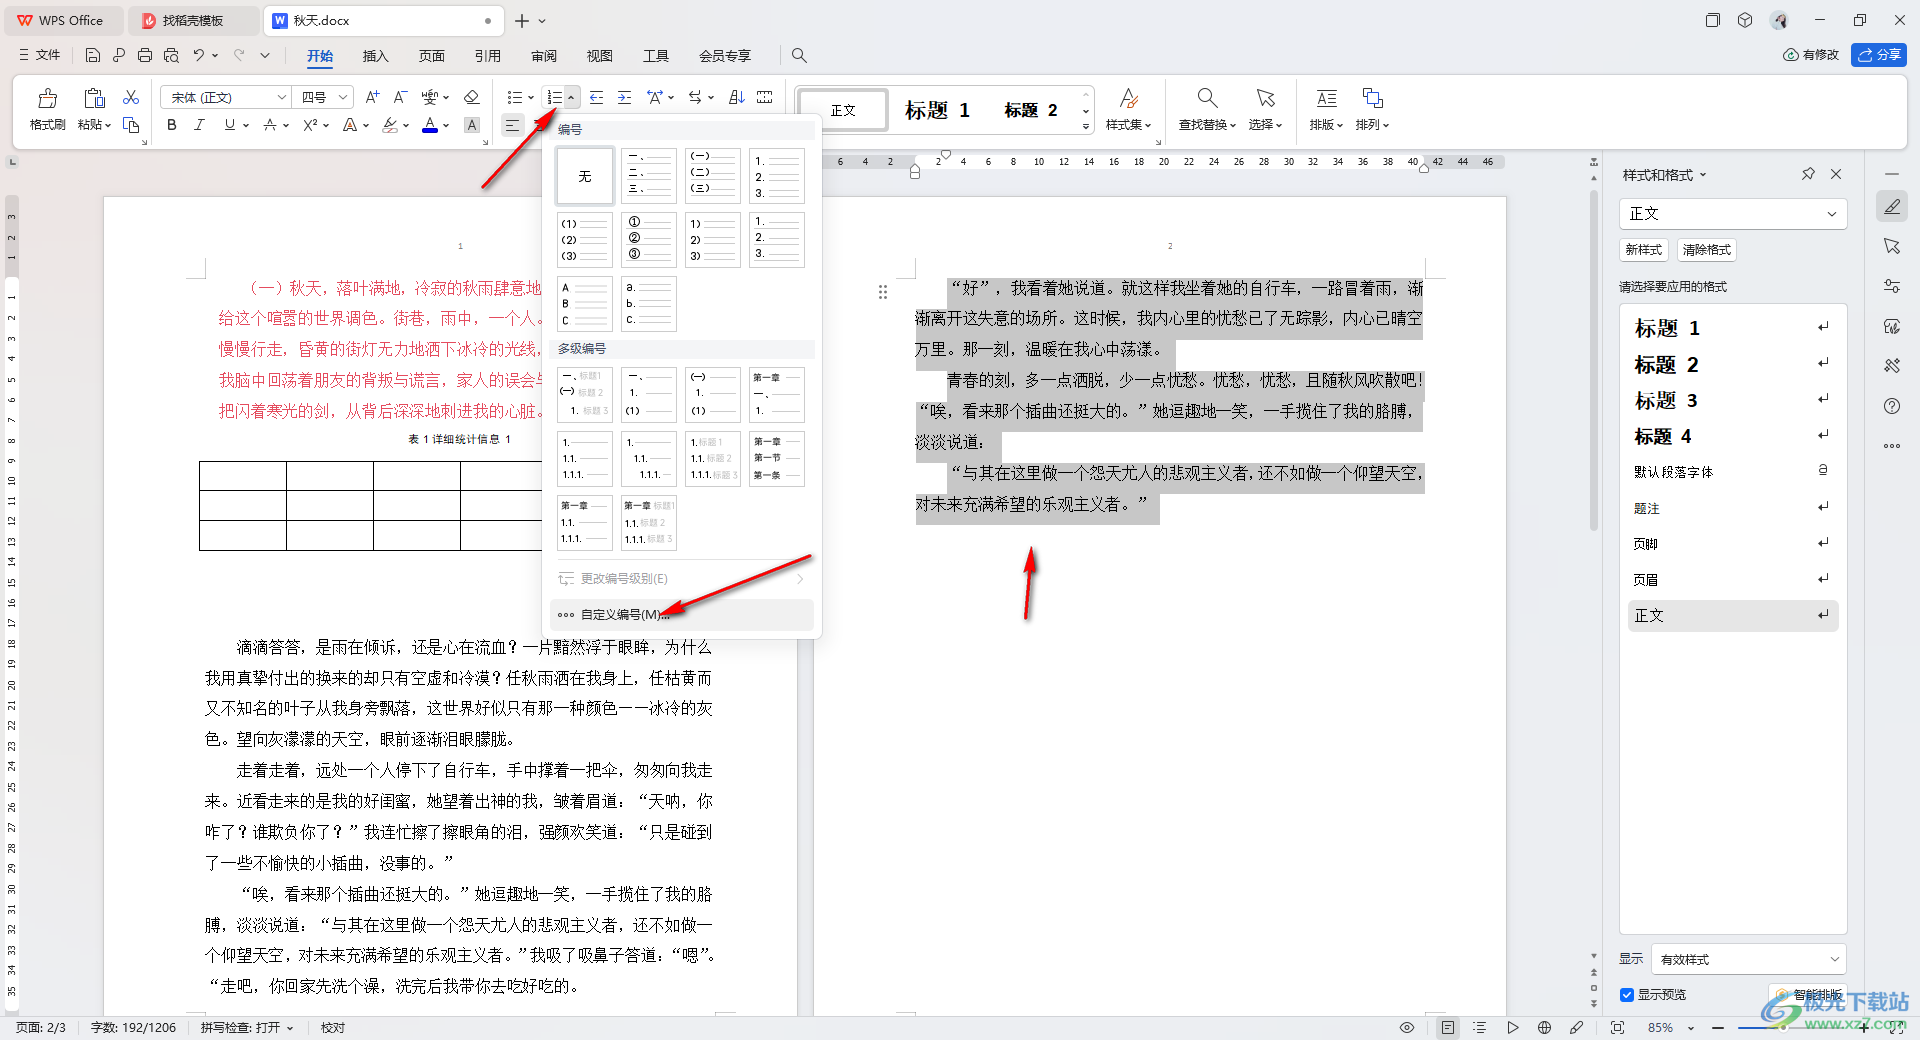Click the save icon in quick toolbar
This screenshot has height=1040, width=1920.
(x=93, y=55)
